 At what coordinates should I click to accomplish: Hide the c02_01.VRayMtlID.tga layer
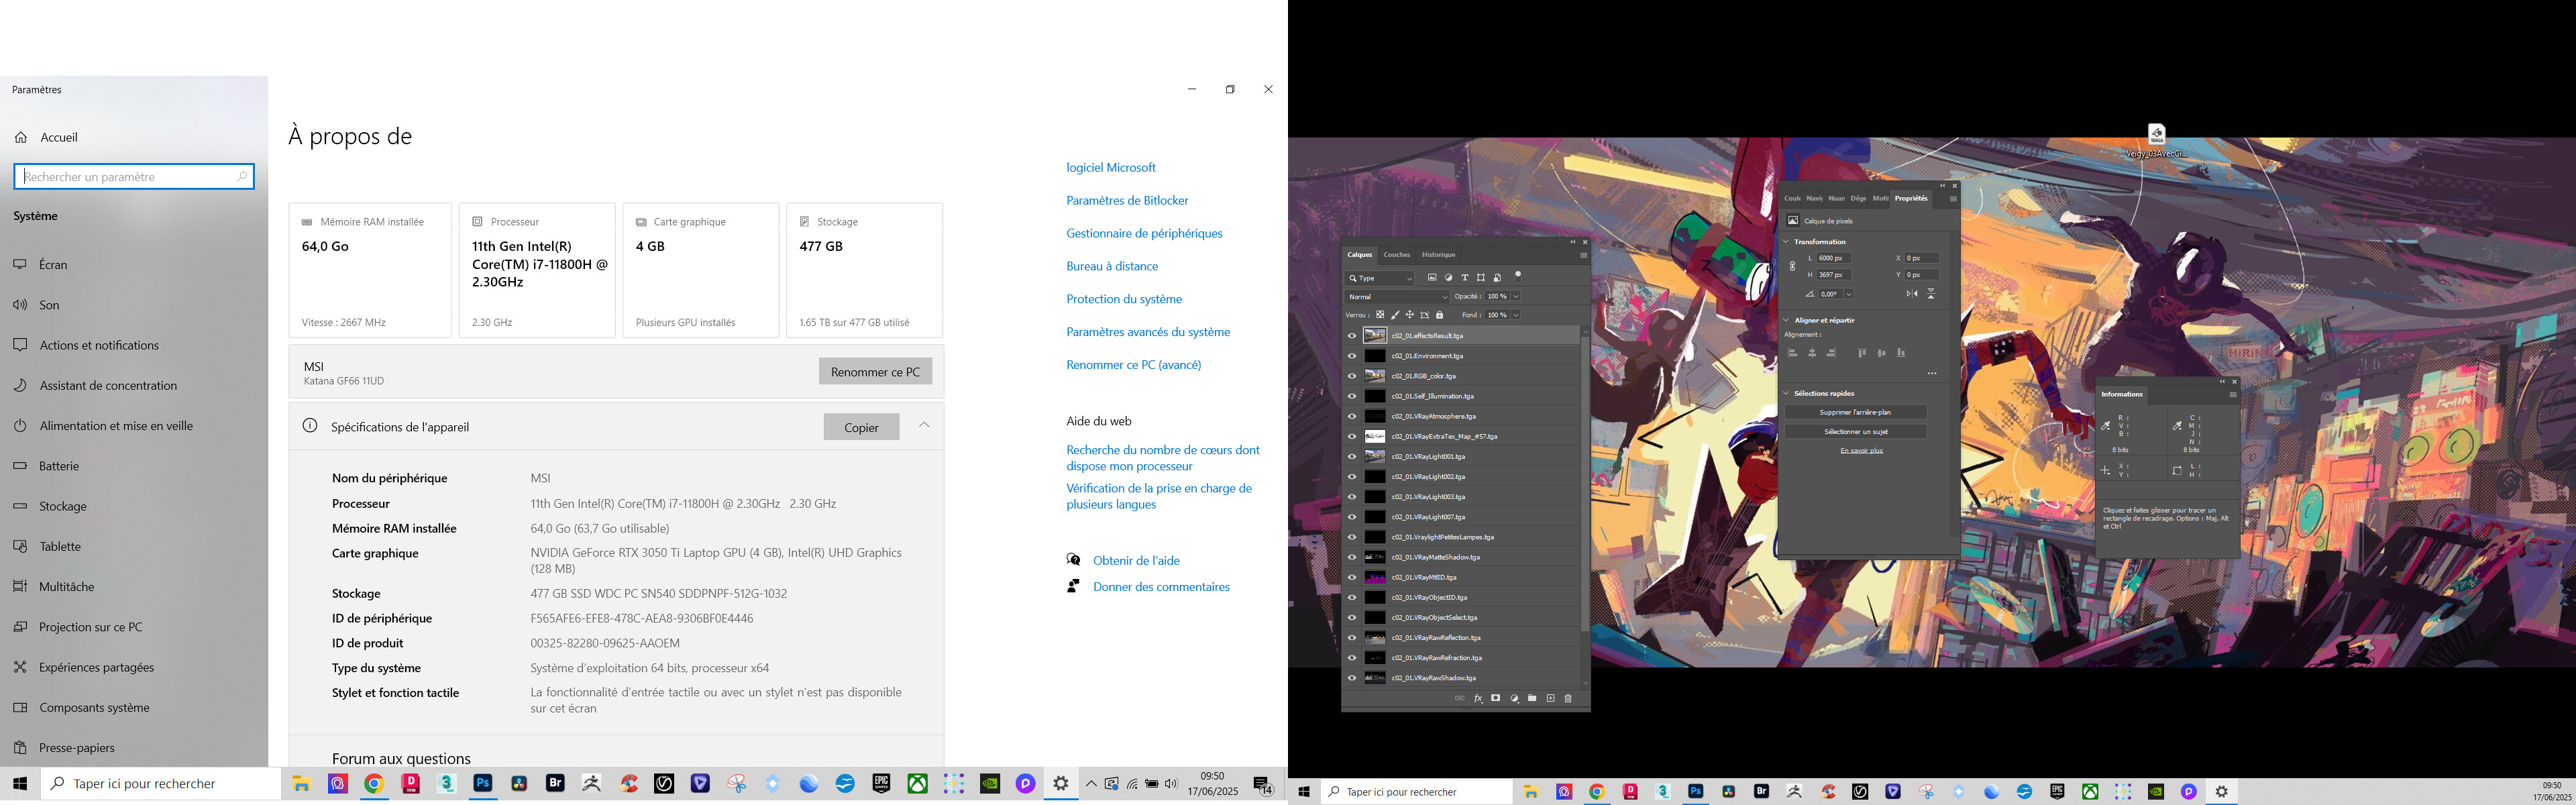point(1352,577)
